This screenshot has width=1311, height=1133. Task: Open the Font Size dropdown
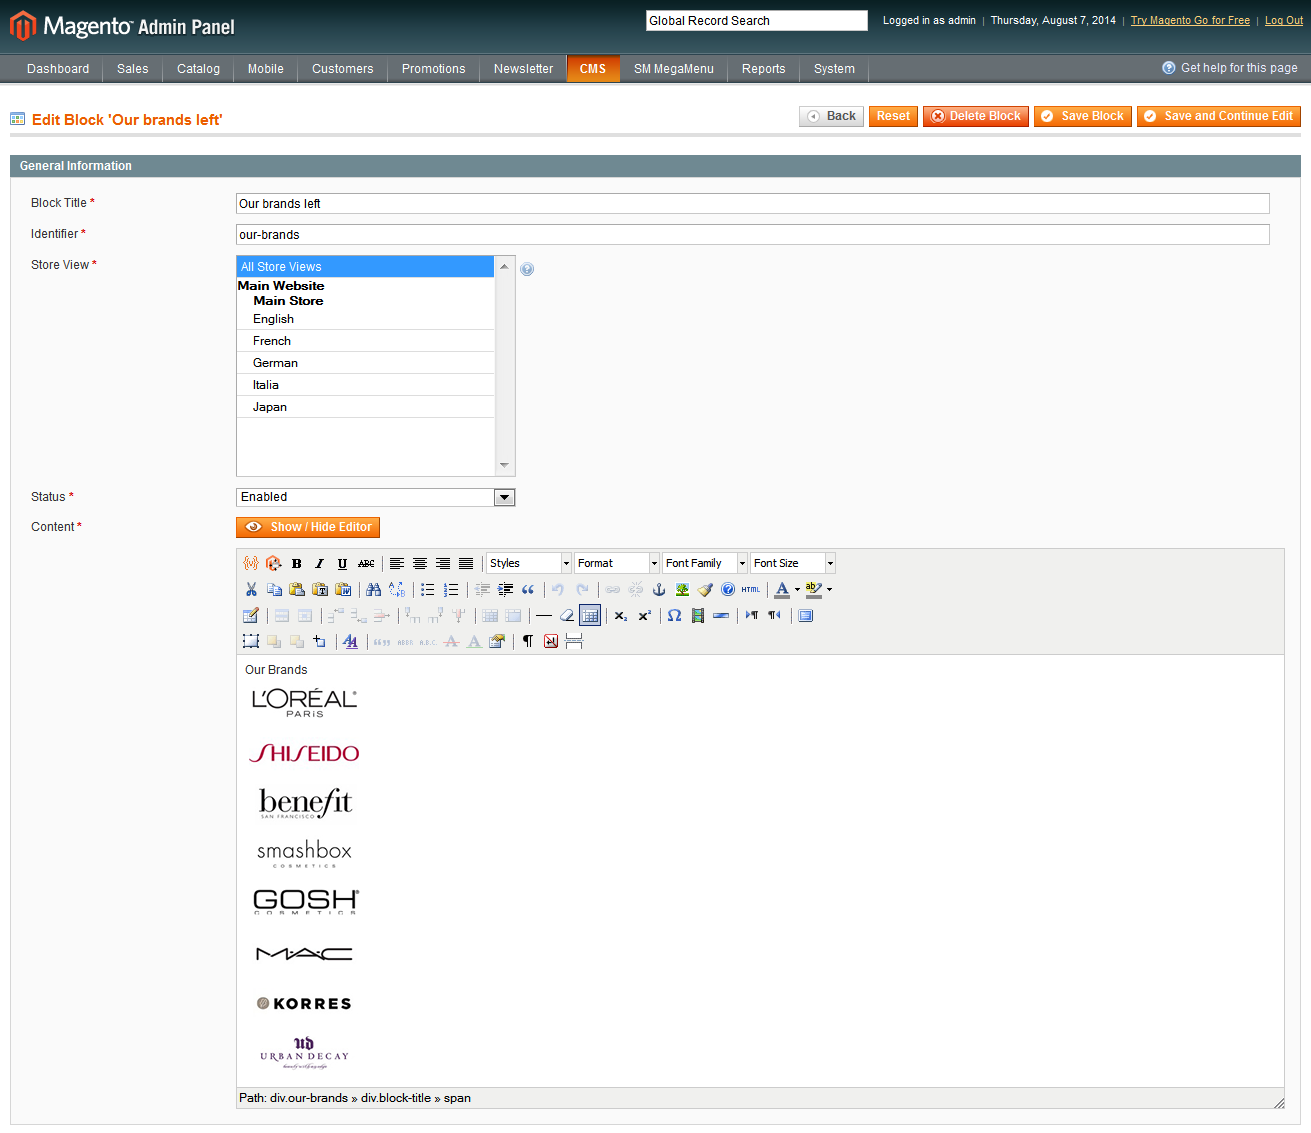tap(793, 563)
